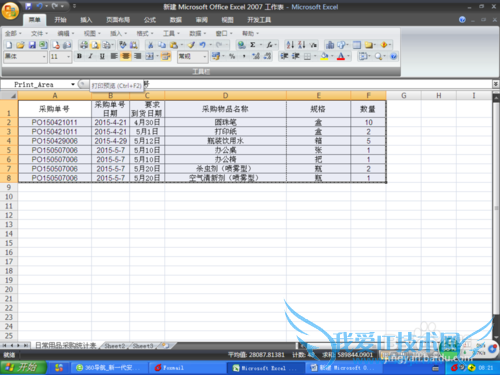
Task: Click the Decrease Indent icon
Action: [284, 56]
